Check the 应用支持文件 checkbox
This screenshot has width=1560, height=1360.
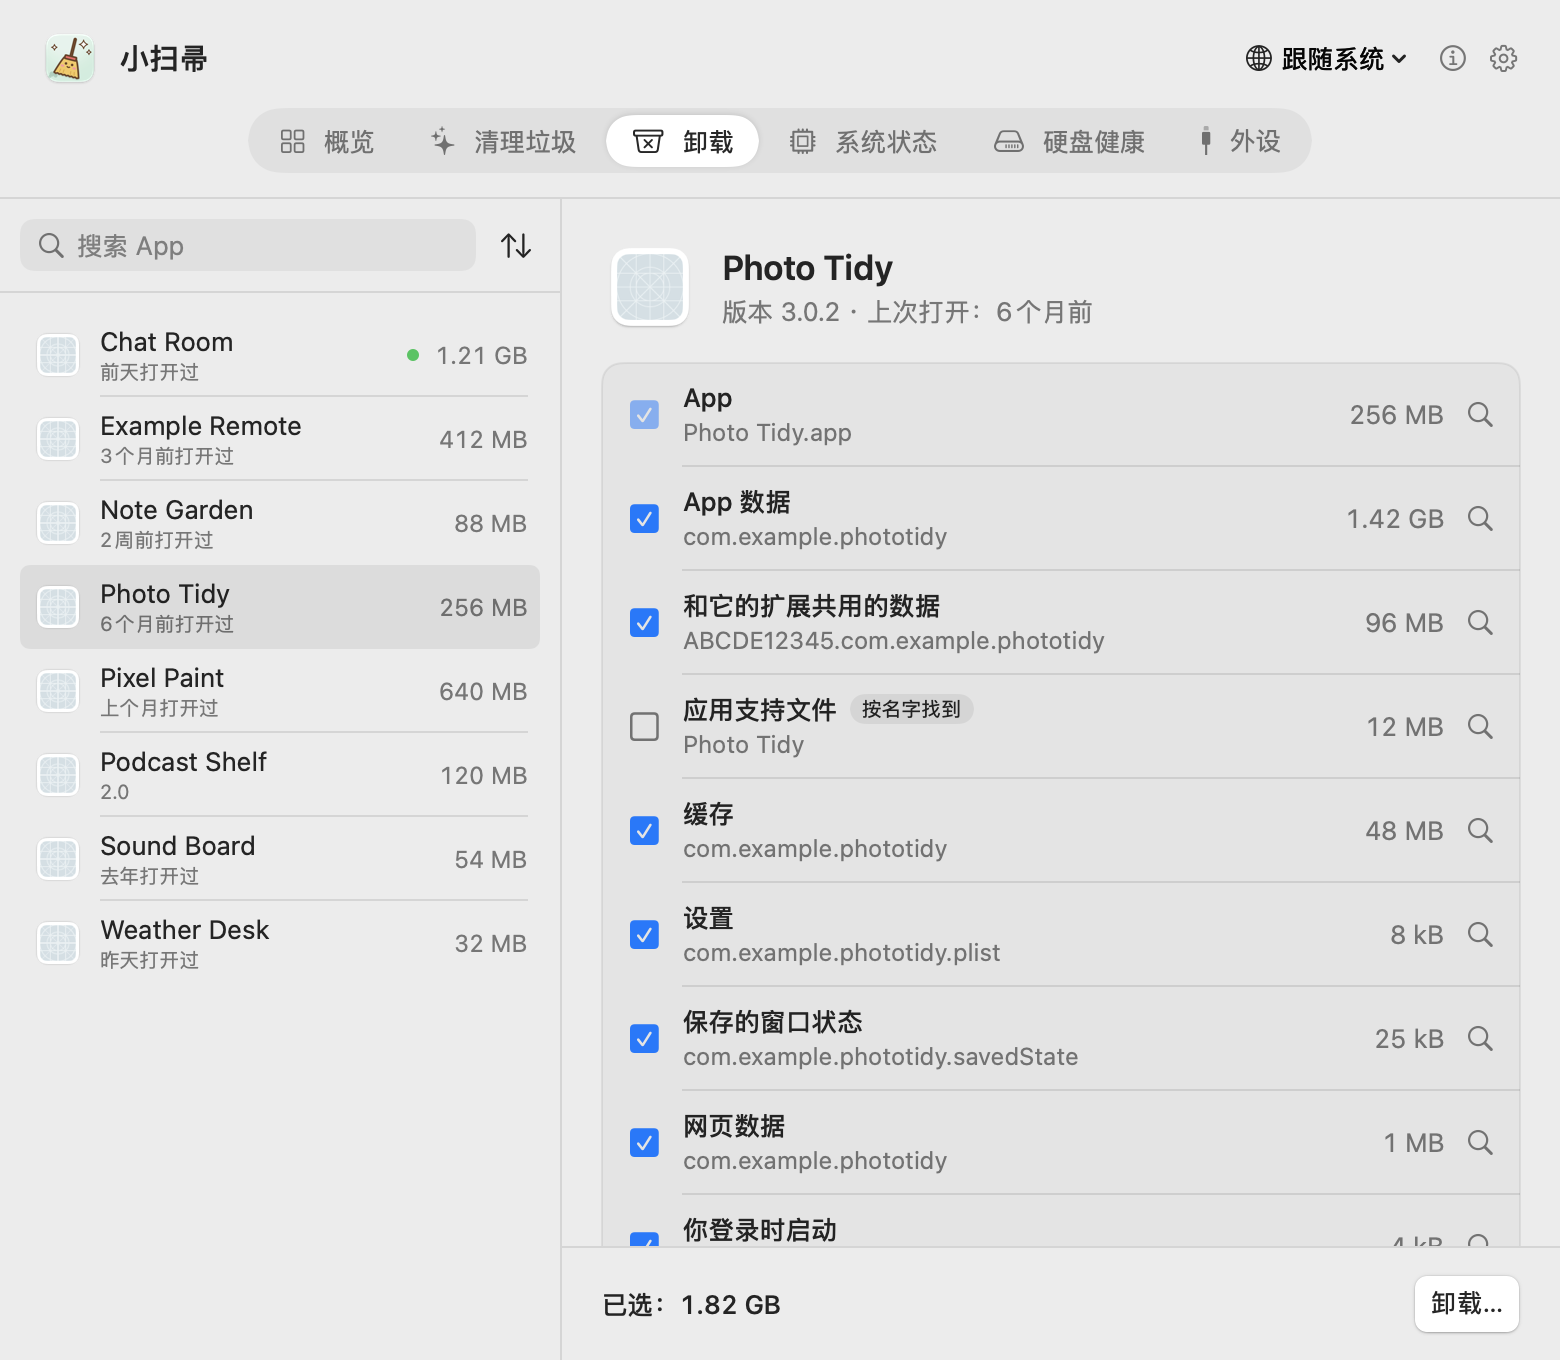tap(644, 726)
